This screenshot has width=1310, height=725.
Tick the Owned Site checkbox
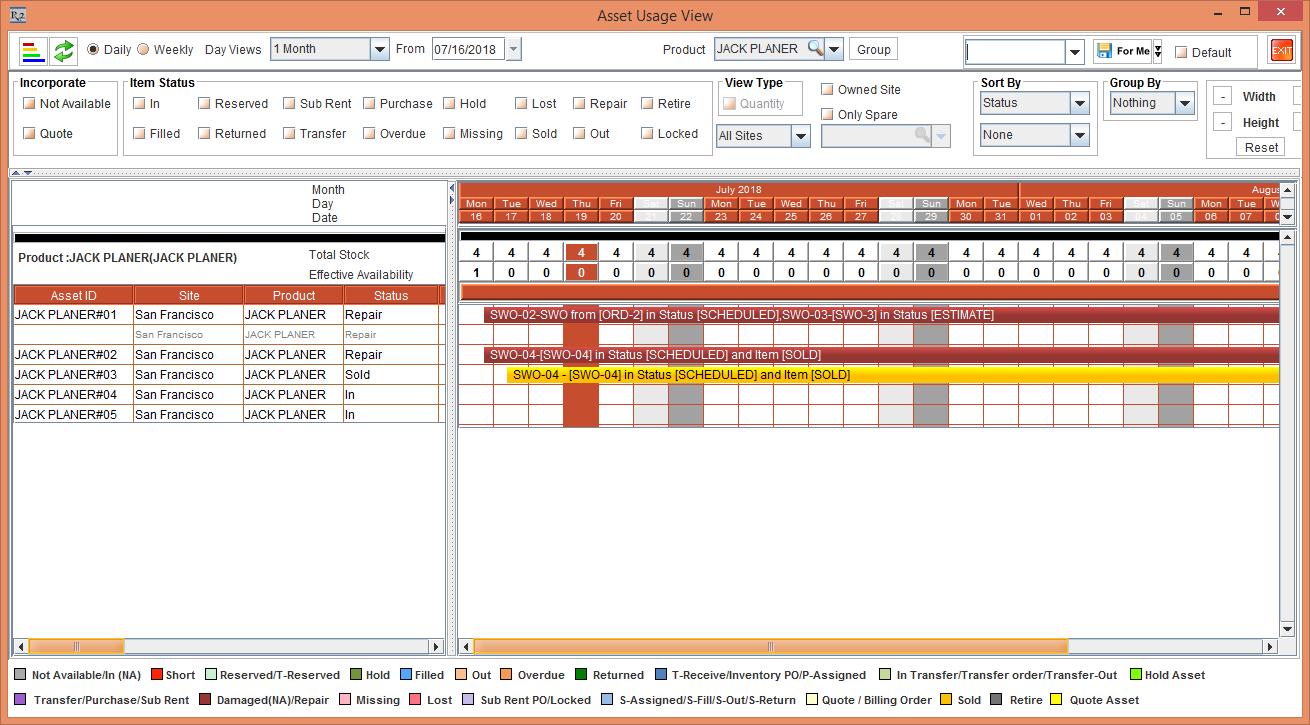click(x=827, y=90)
